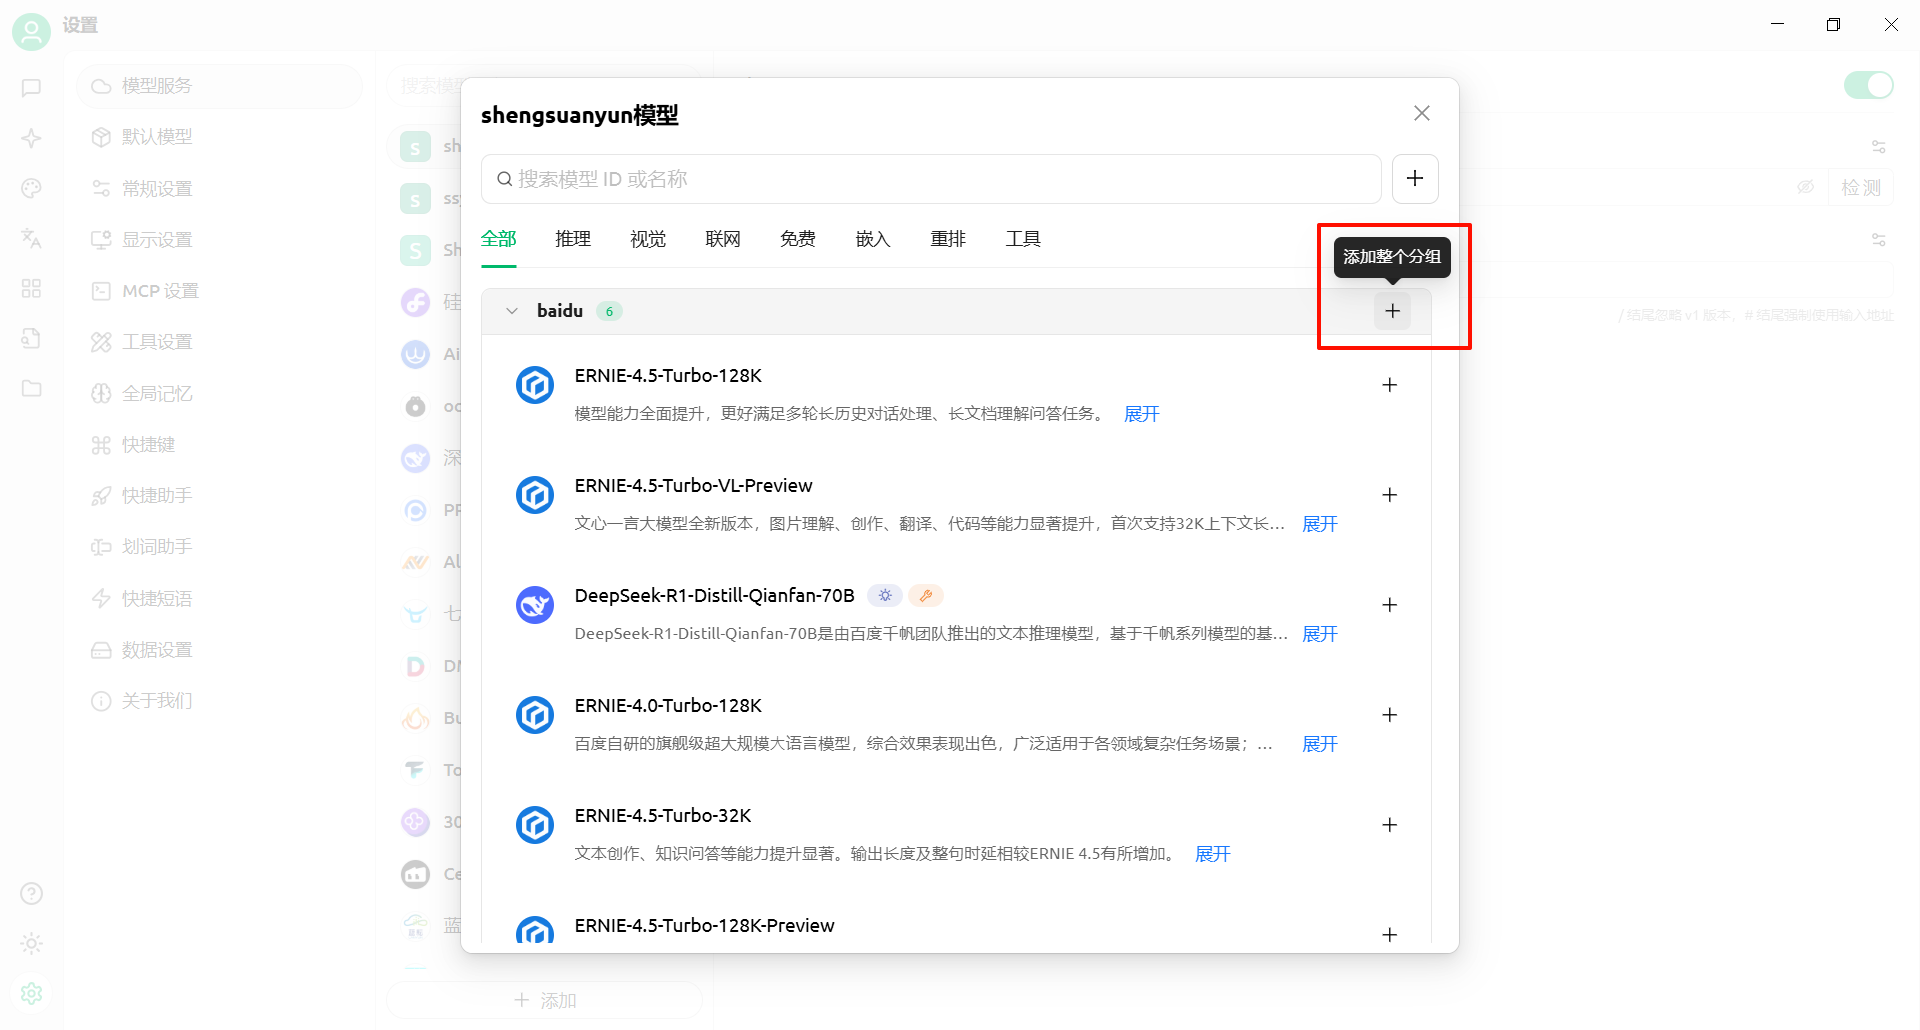Image resolution: width=1920 pixels, height=1030 pixels.
Task: Expand description of ERNIE-4.5-Turbo-32K
Action: 1213,854
